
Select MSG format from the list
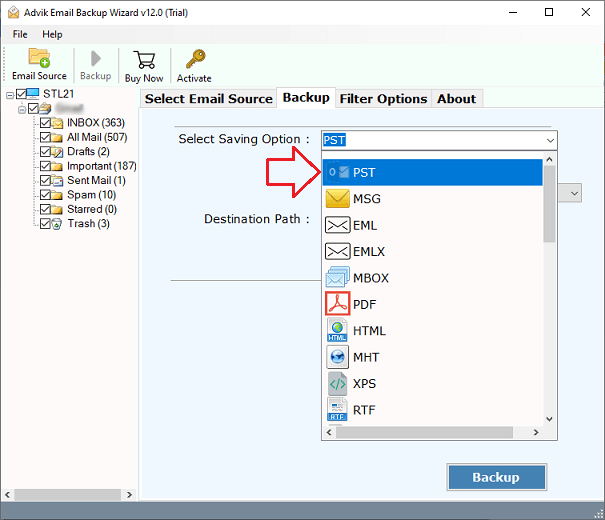[366, 199]
